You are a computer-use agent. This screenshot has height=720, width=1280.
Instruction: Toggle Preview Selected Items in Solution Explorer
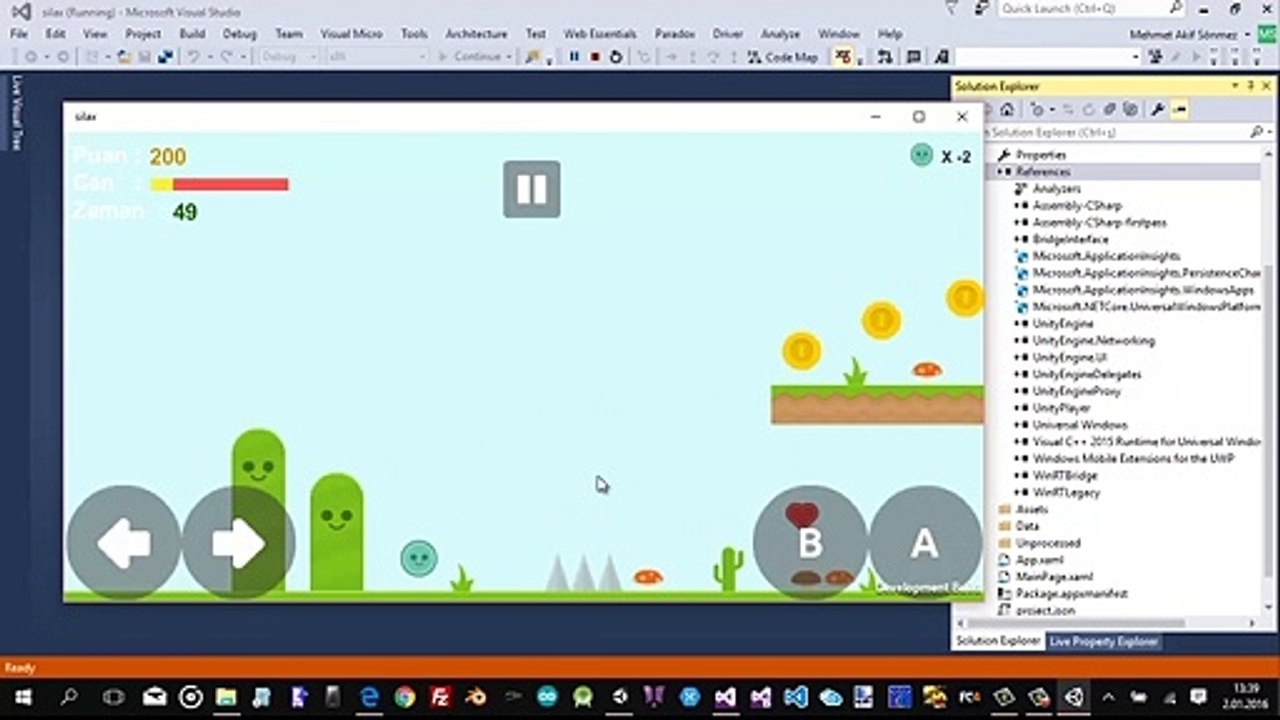[x=1179, y=109]
